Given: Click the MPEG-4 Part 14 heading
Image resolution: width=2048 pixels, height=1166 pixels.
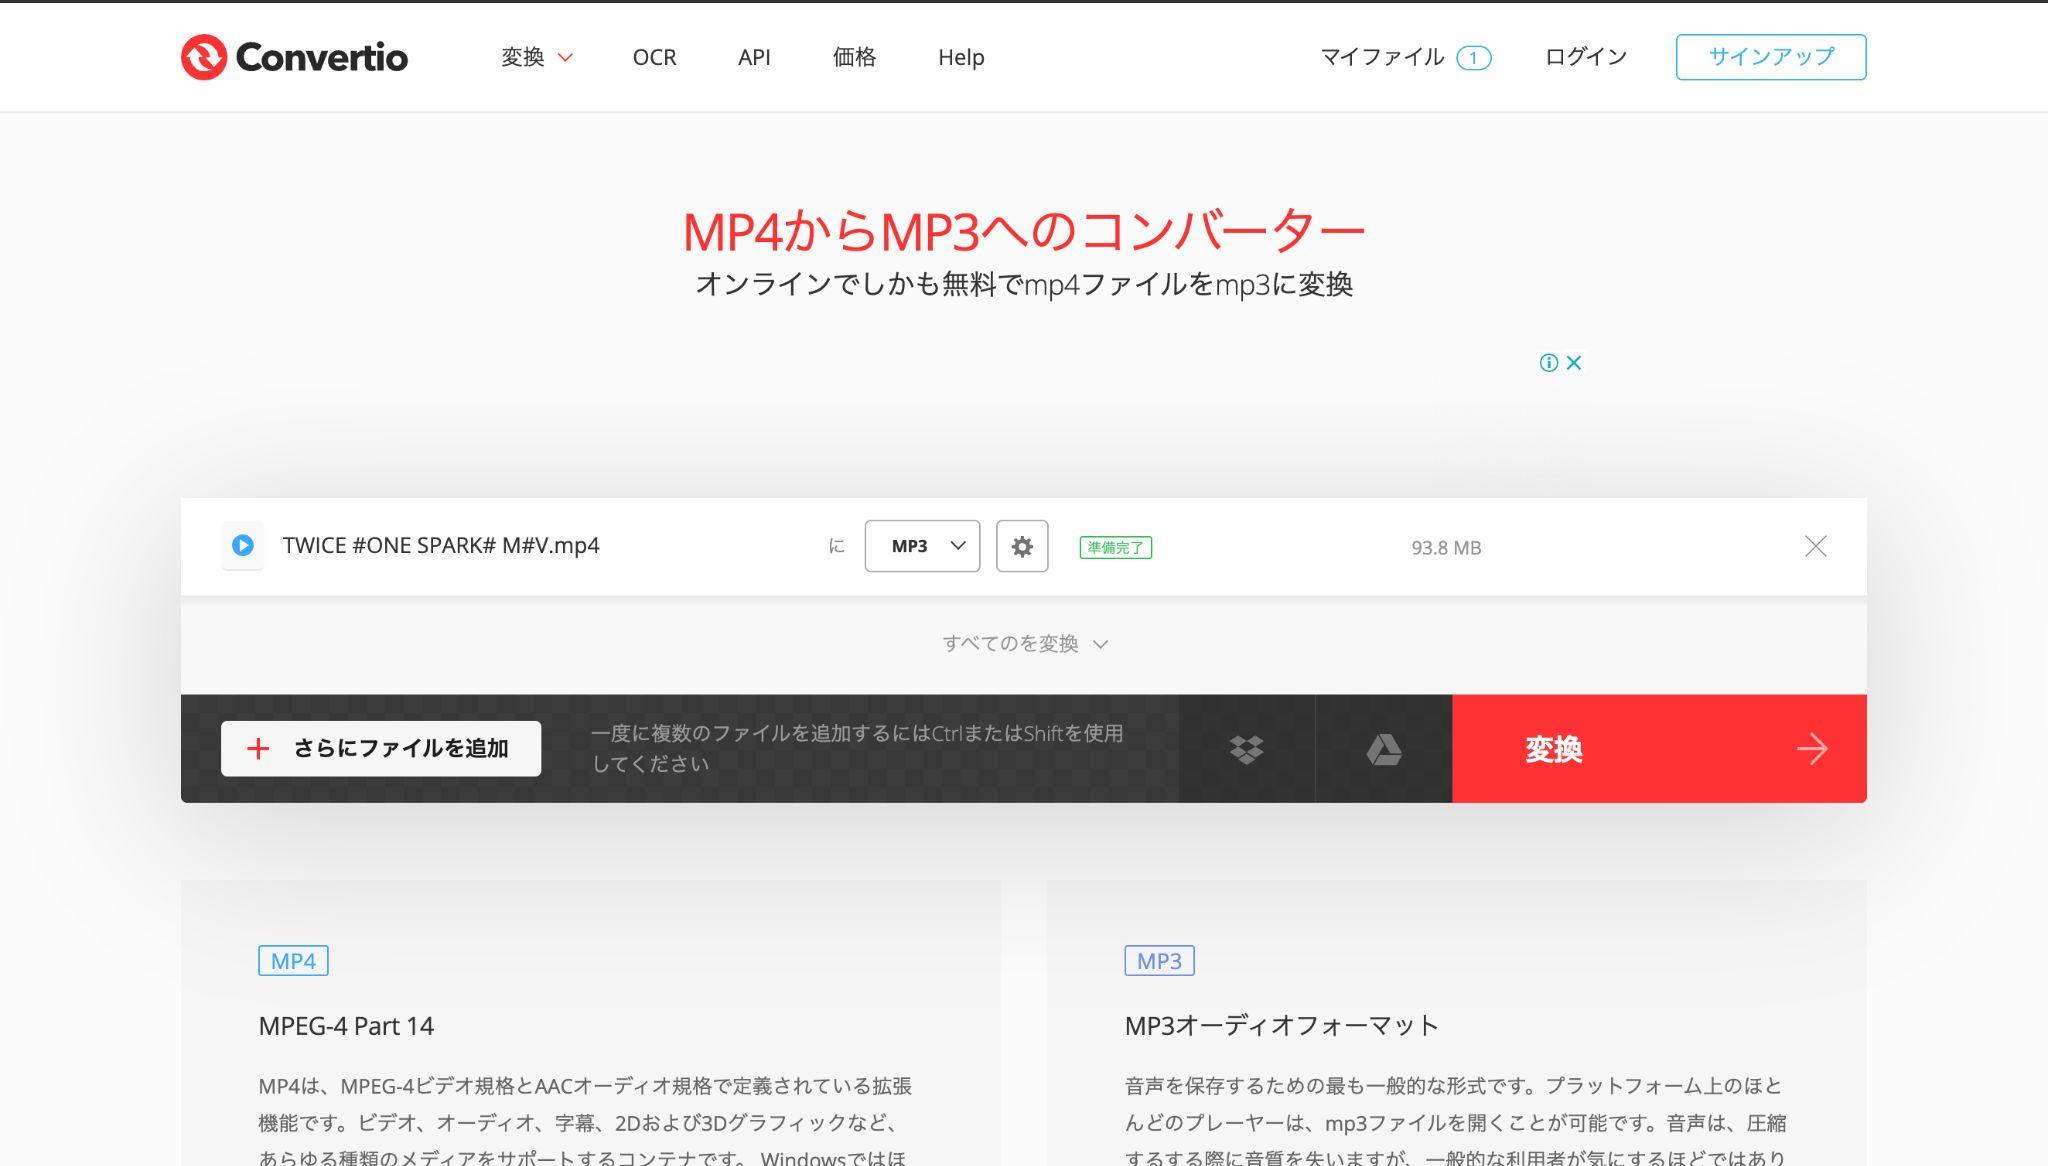Looking at the screenshot, I should coord(346,1026).
